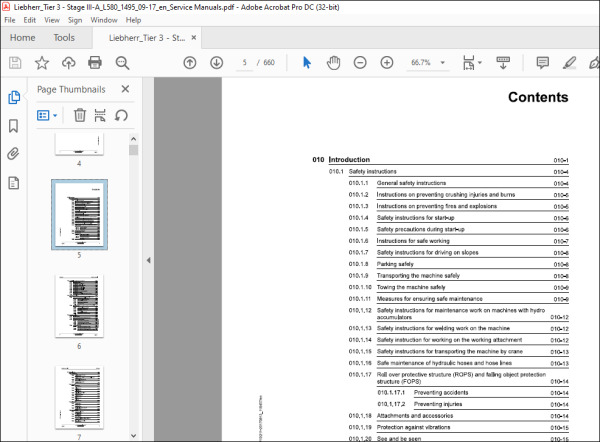Open Instructions for safe working entry

(x=458, y=241)
